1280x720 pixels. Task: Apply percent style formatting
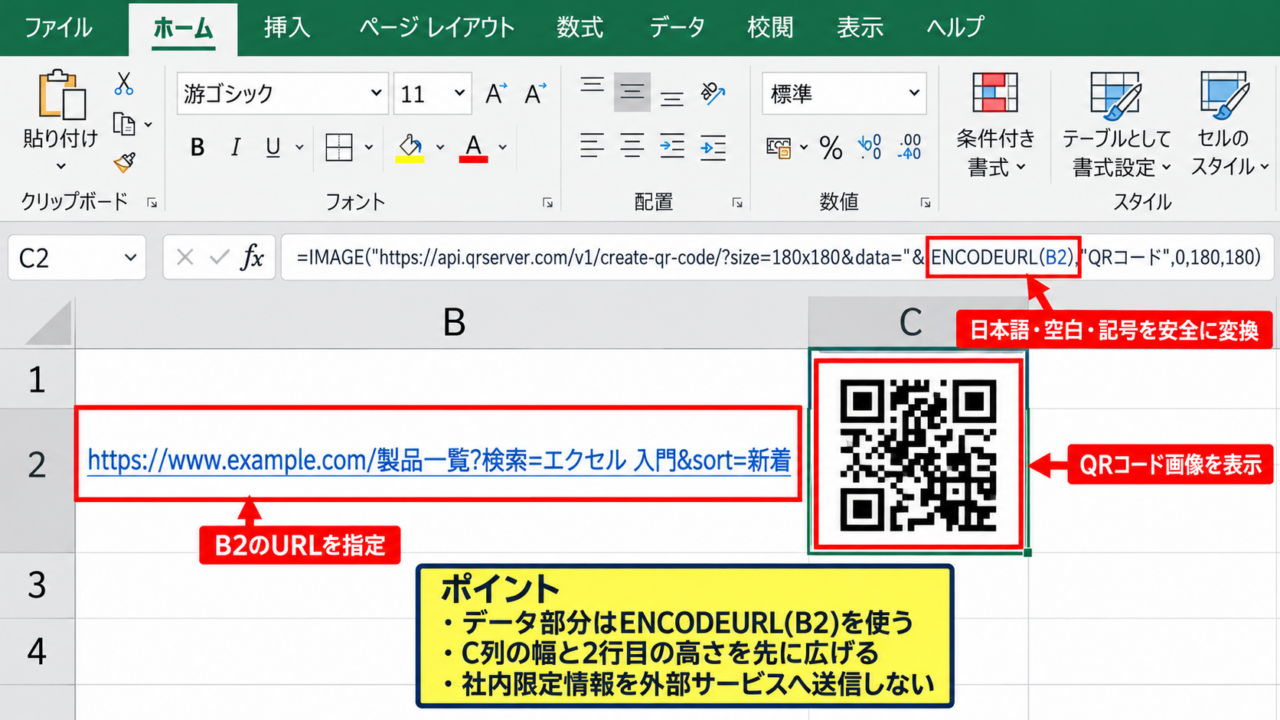pos(831,148)
